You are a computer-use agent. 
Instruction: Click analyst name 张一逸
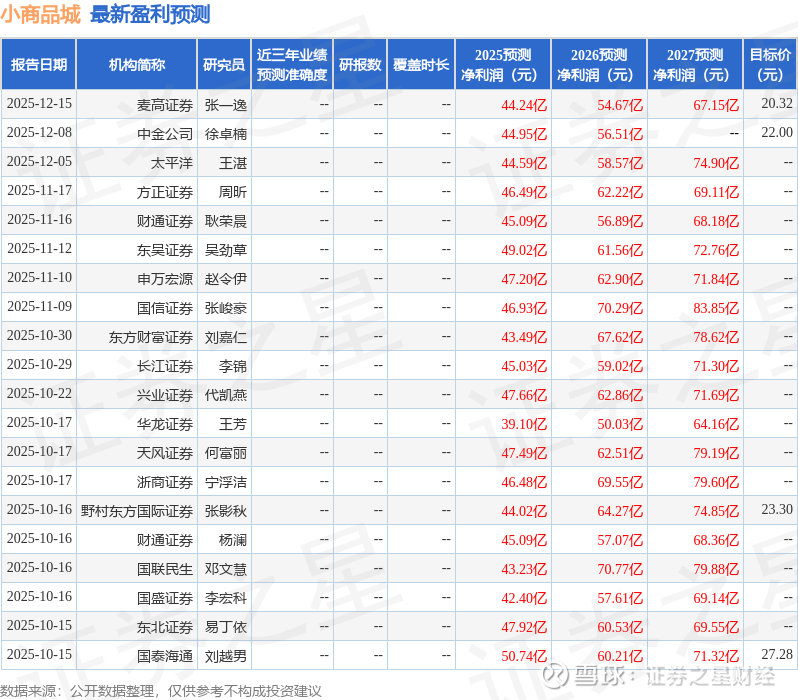[226, 105]
